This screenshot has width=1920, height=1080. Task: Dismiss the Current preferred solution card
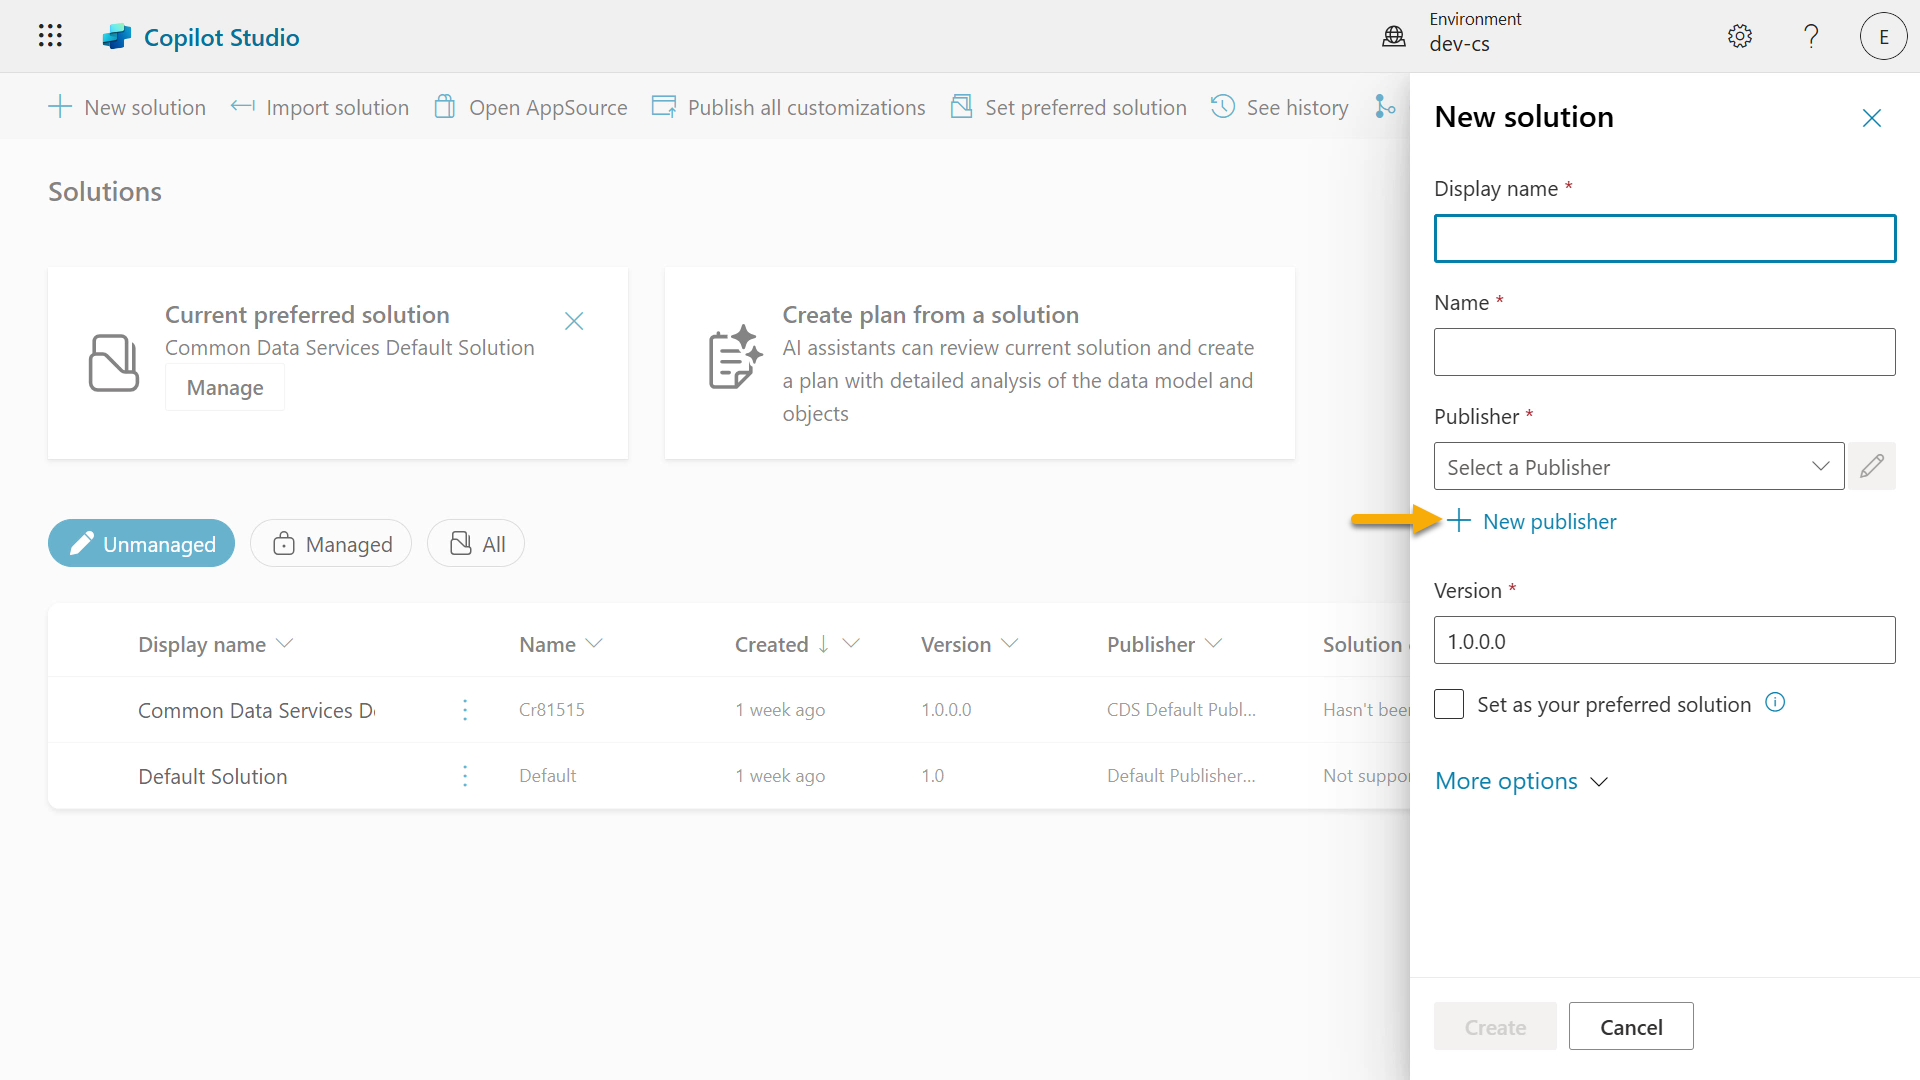(x=574, y=321)
